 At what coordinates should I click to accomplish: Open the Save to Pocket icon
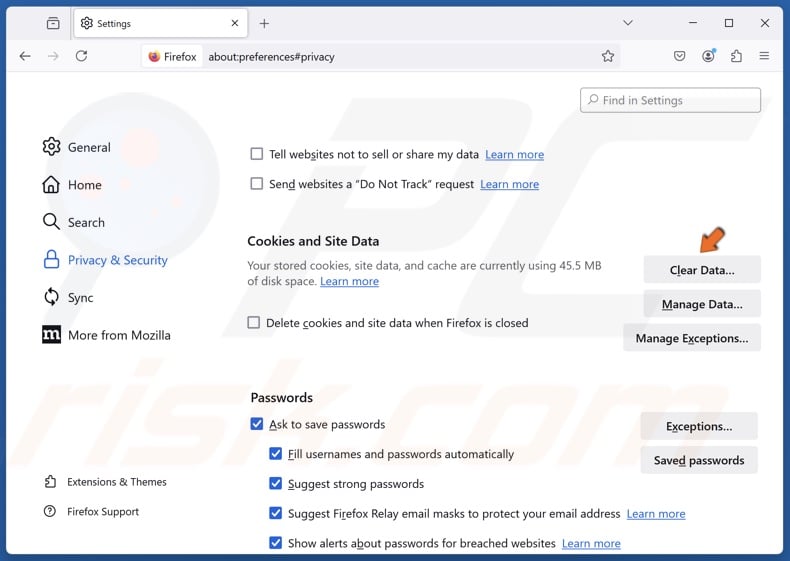pos(680,57)
